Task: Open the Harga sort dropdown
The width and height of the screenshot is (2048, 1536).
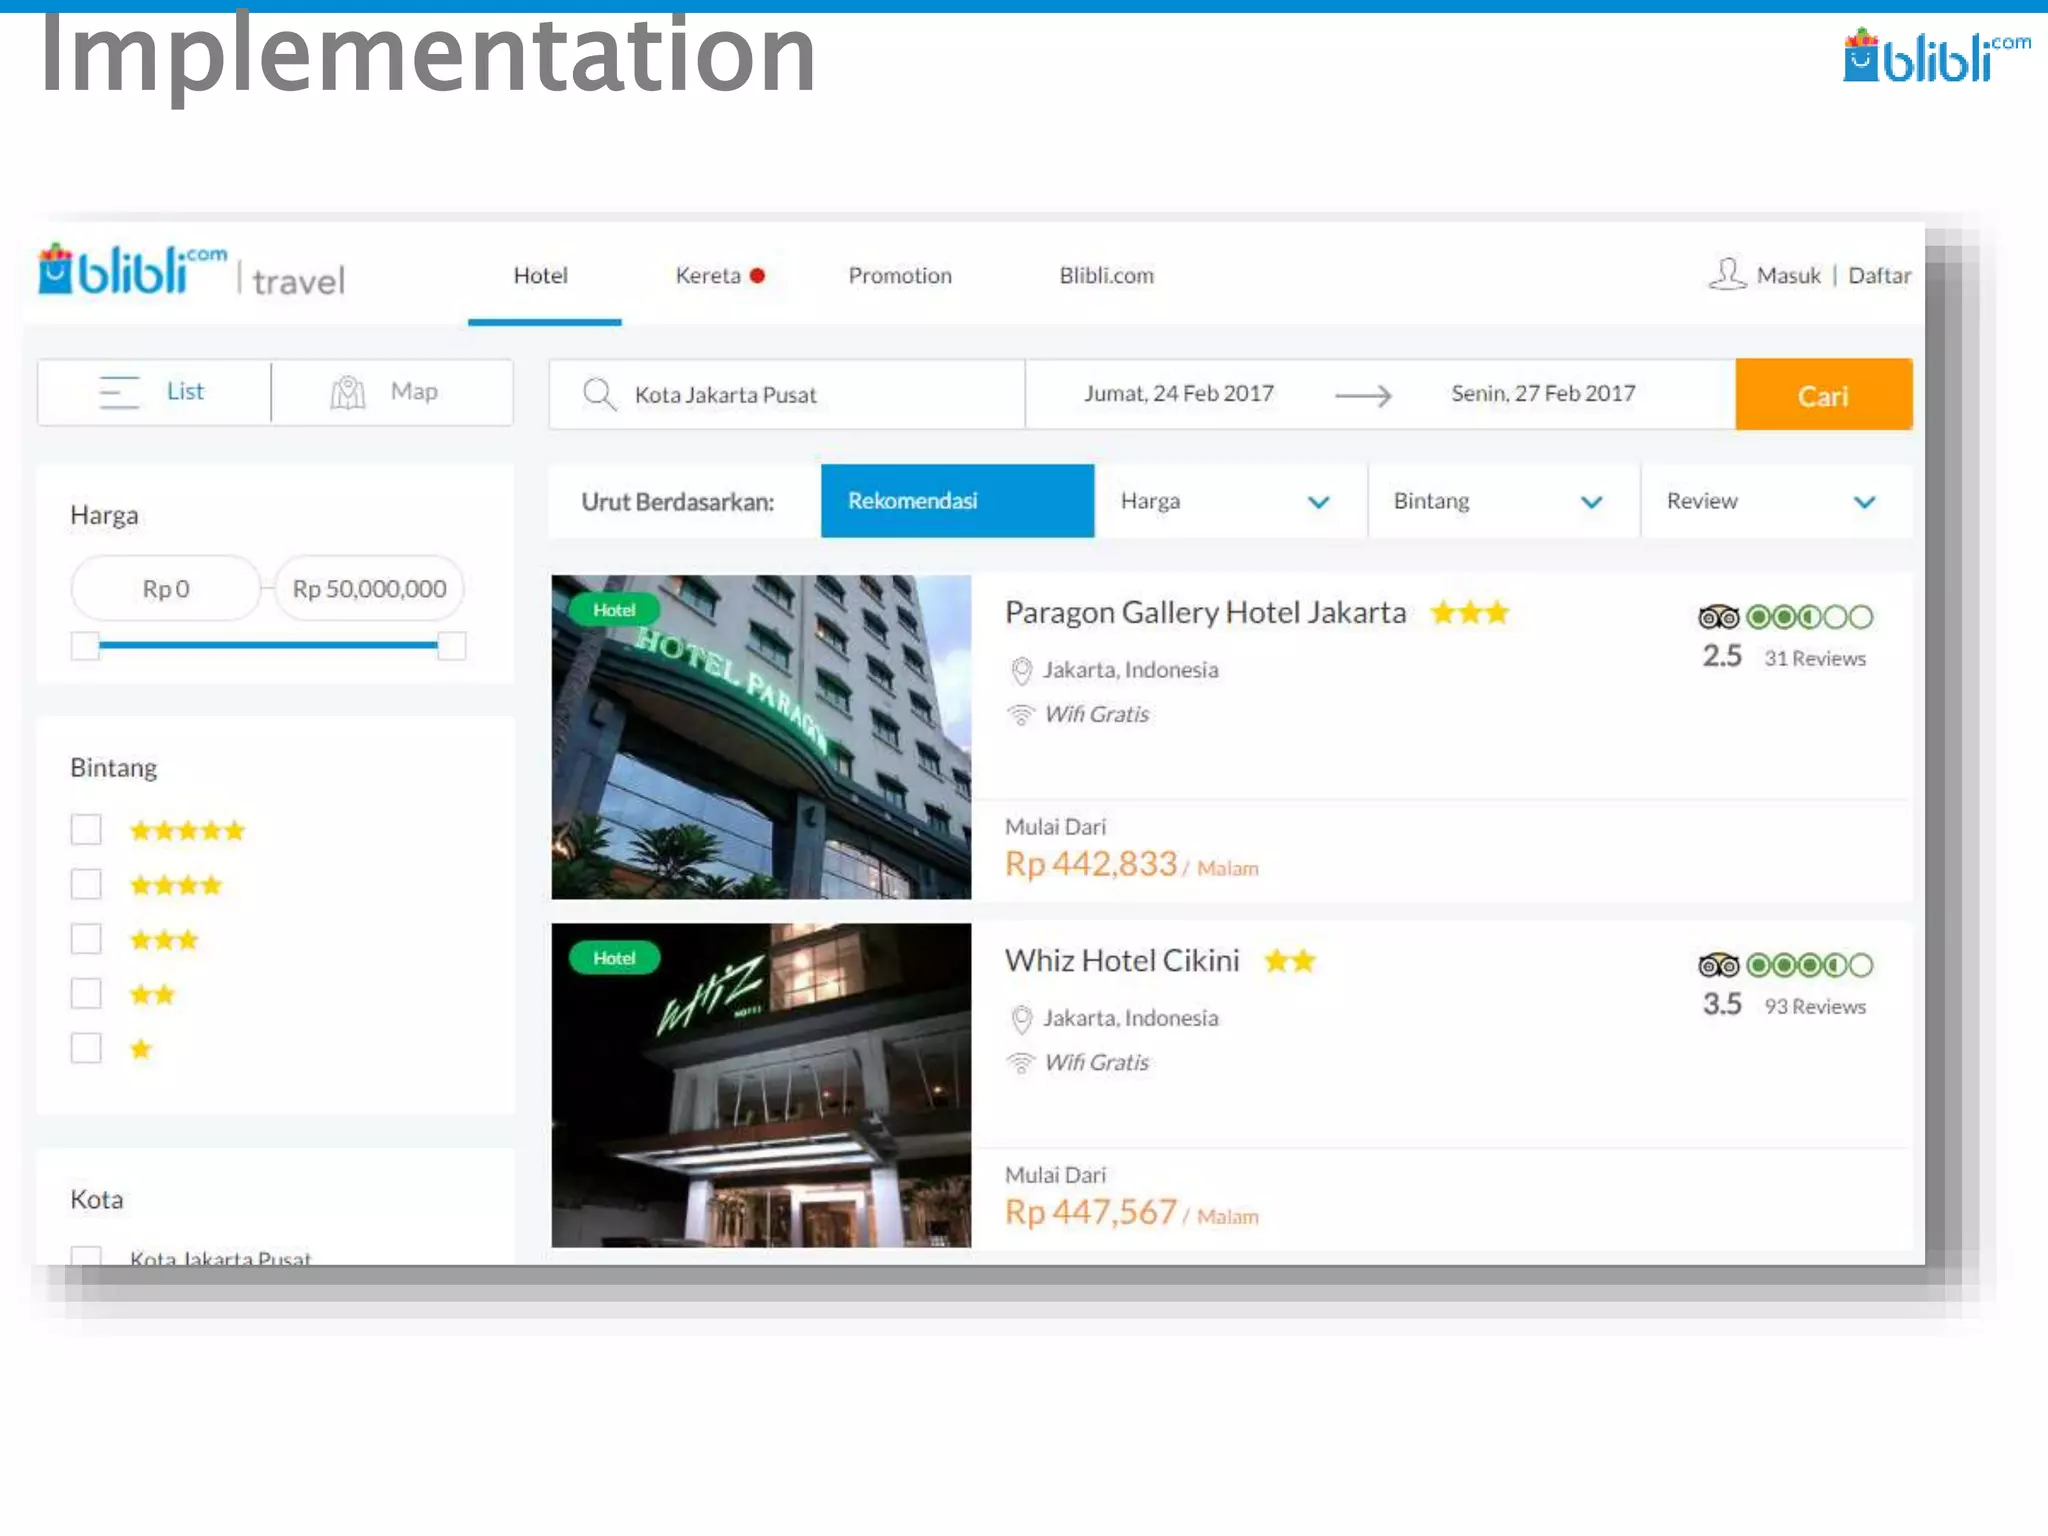Action: 1231,501
